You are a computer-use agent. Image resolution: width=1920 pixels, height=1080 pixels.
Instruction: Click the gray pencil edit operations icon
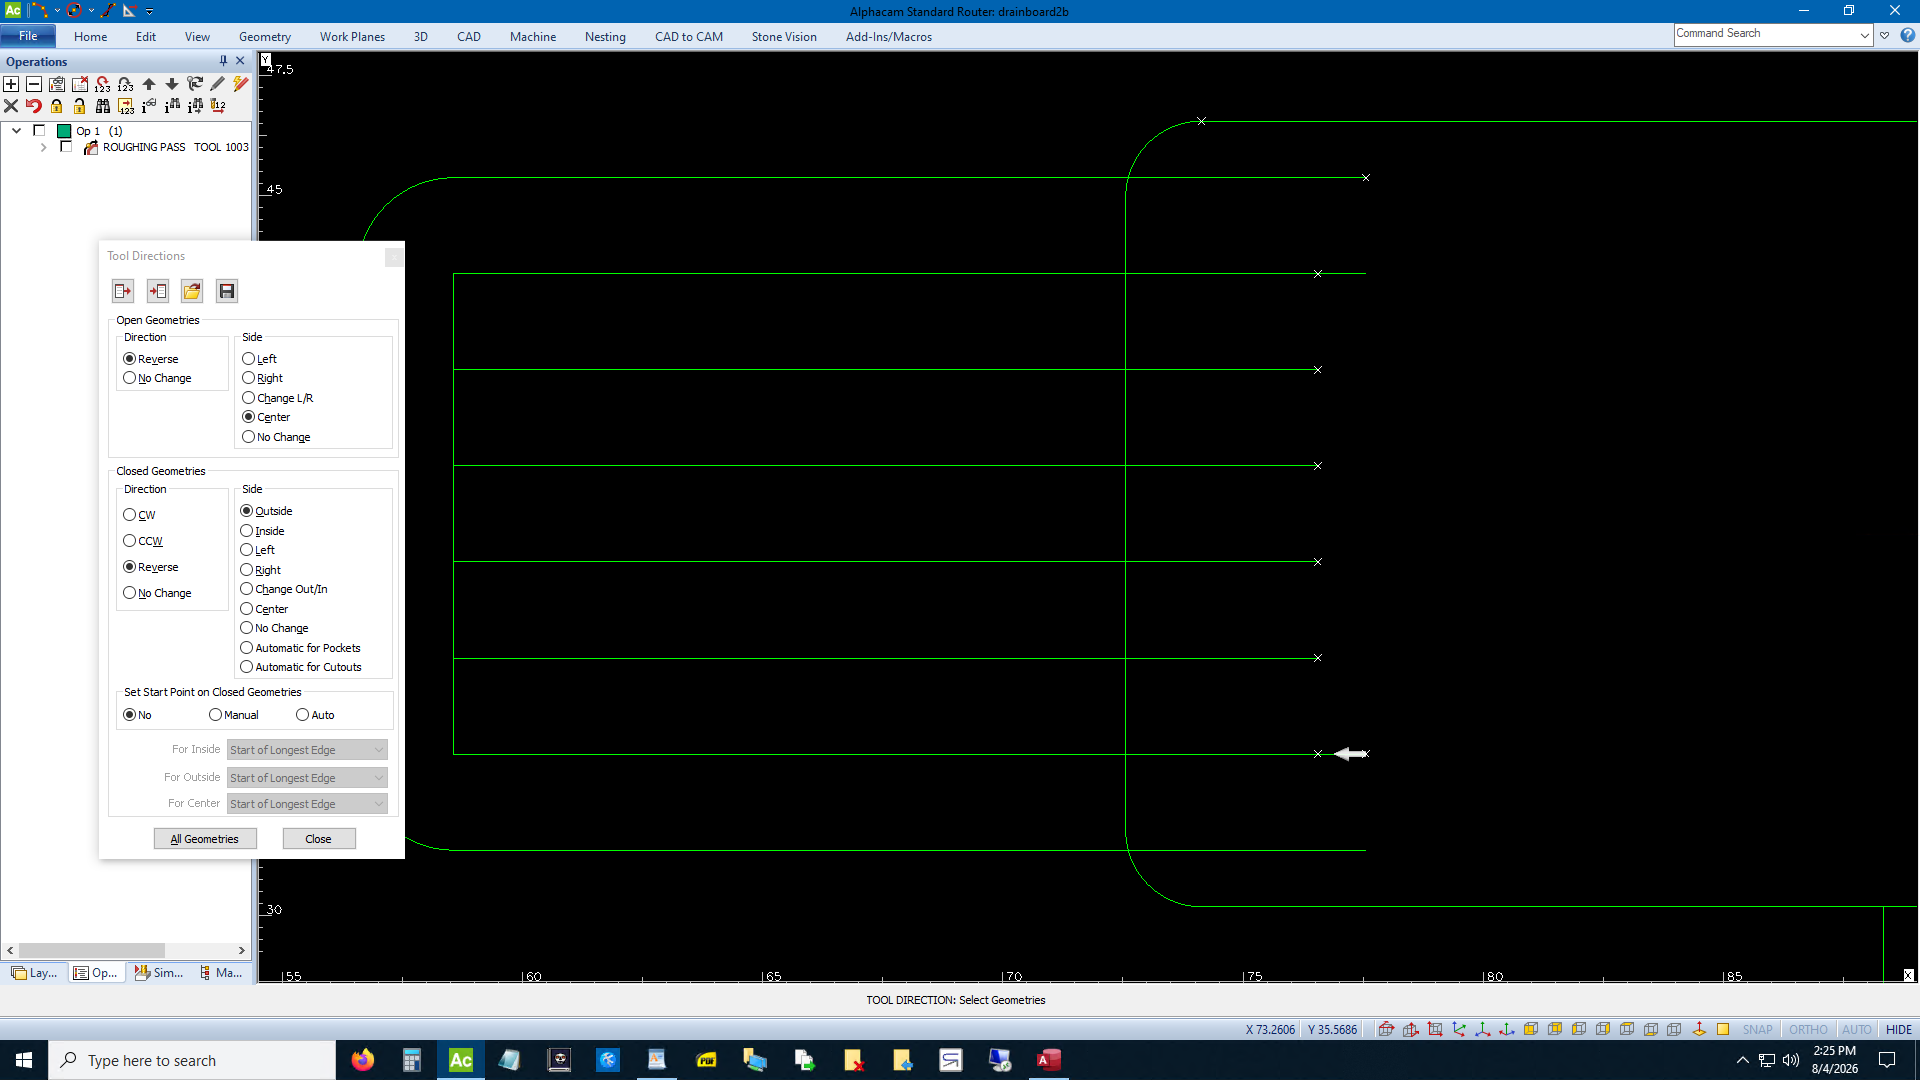pyautogui.click(x=217, y=84)
